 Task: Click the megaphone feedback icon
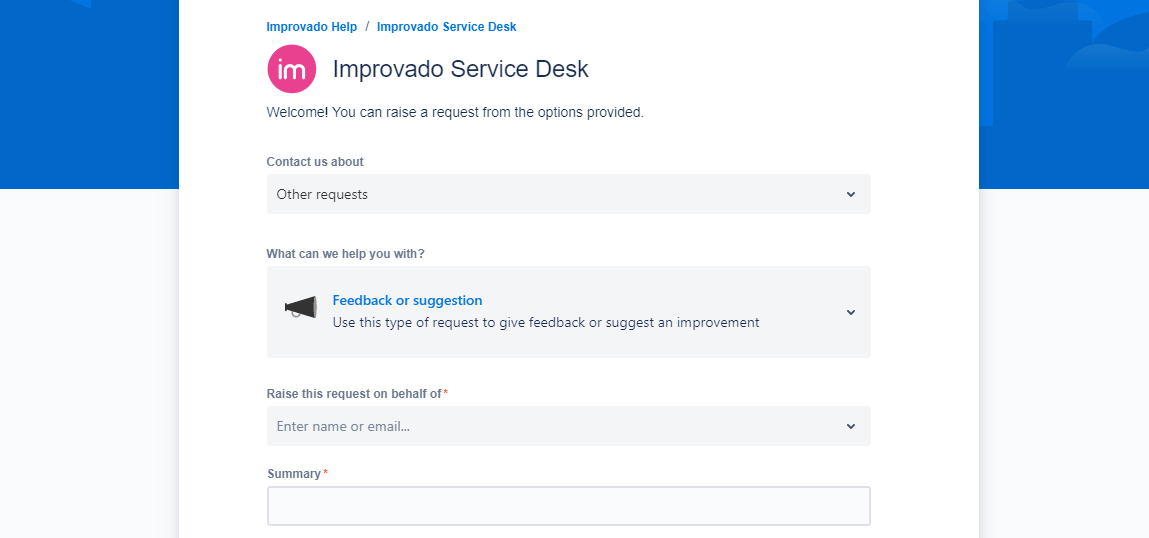coord(300,307)
